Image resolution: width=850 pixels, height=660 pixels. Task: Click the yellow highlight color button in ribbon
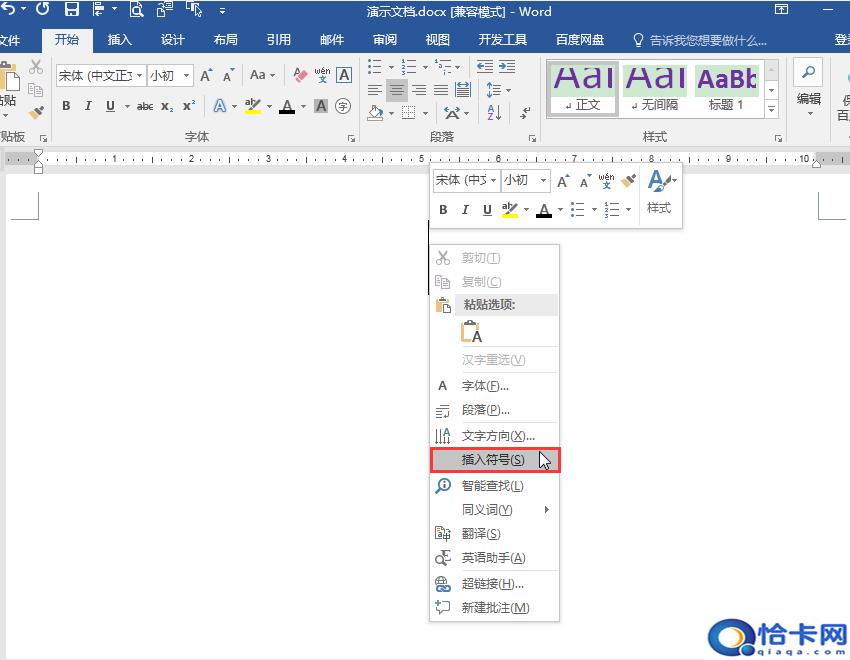pos(252,106)
